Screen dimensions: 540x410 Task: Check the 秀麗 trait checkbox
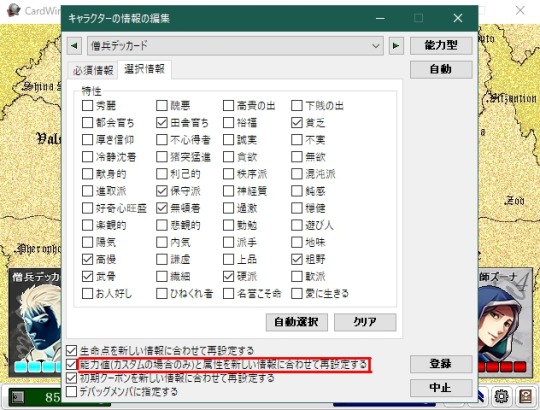[87, 105]
